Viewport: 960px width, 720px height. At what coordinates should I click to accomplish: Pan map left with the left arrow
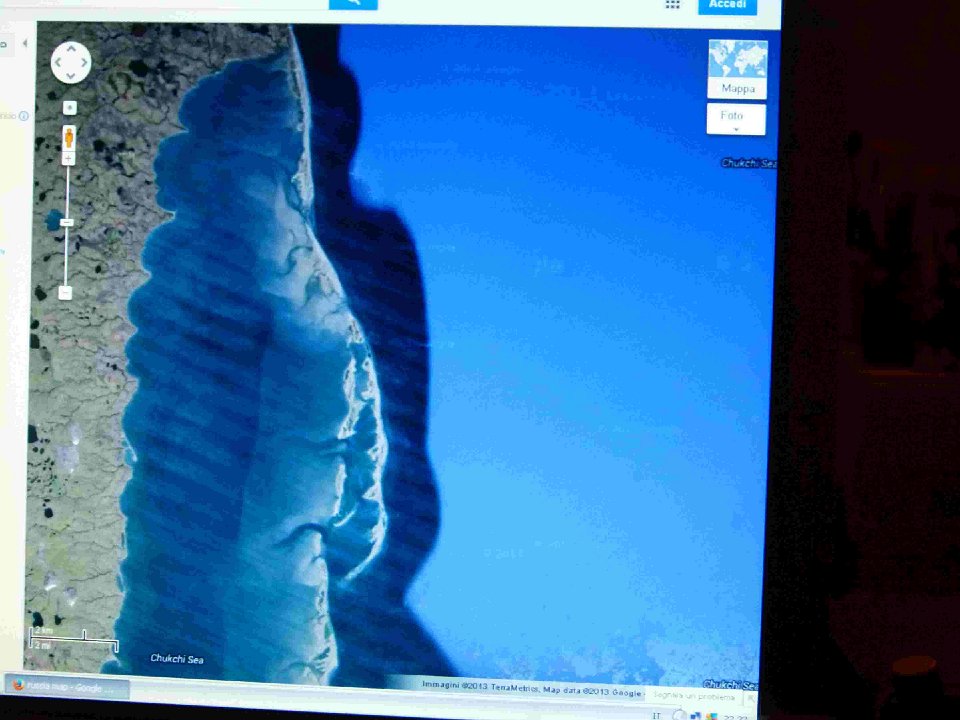click(x=58, y=62)
